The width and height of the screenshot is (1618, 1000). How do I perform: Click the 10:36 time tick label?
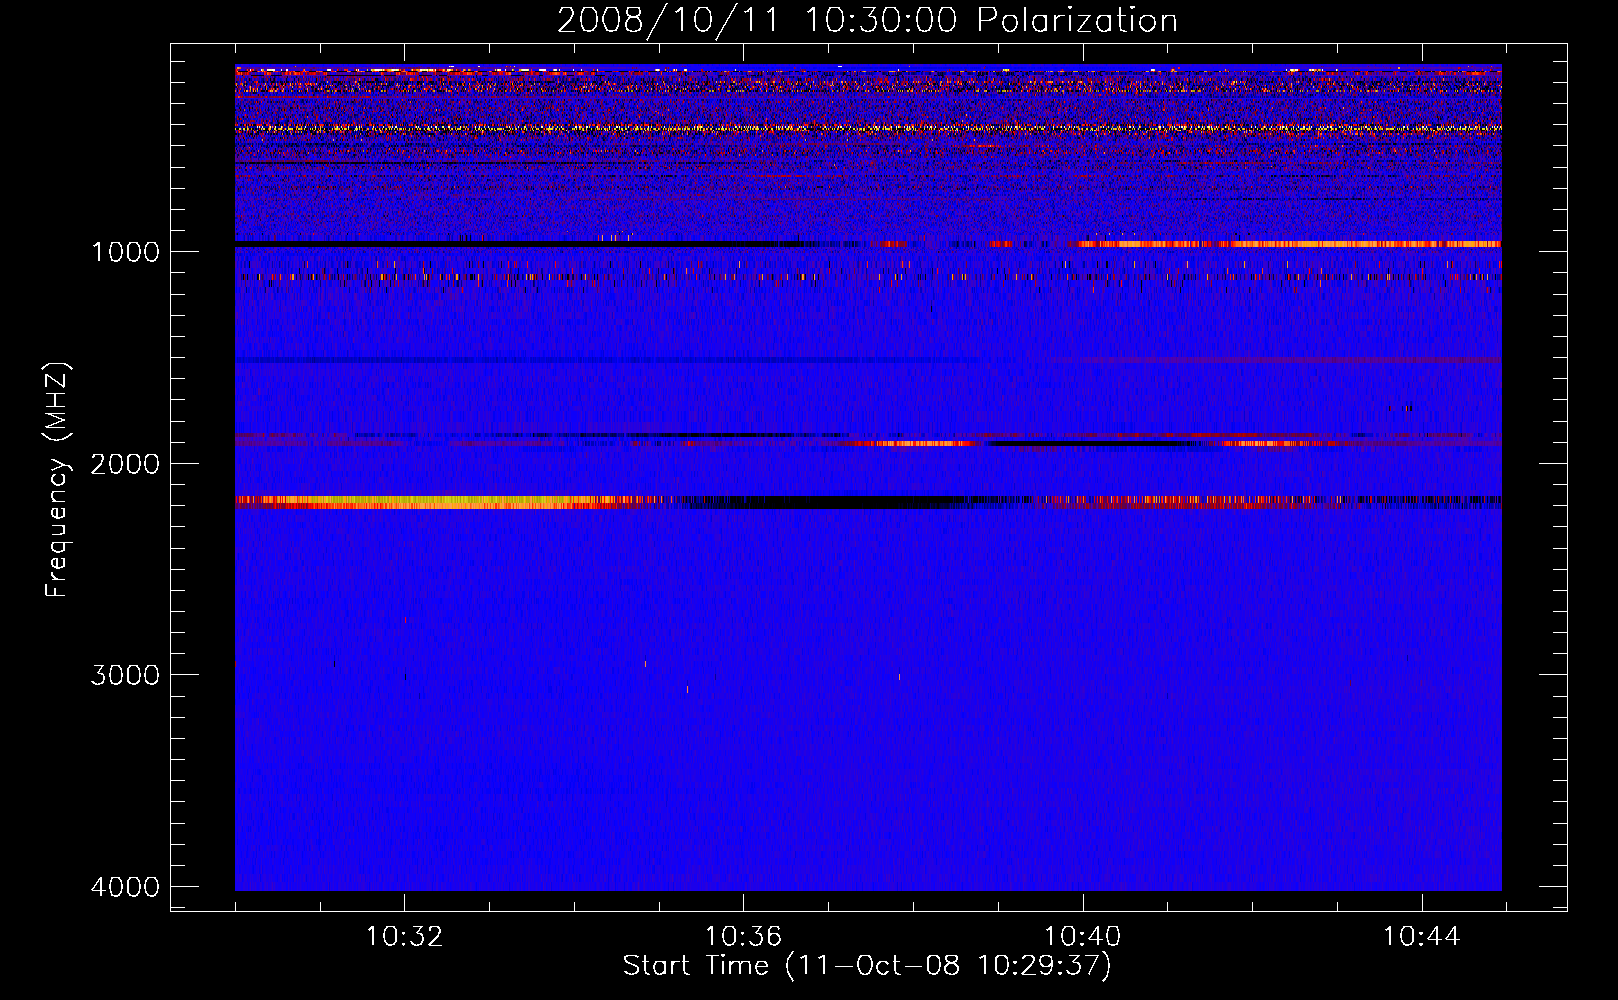pos(743,937)
